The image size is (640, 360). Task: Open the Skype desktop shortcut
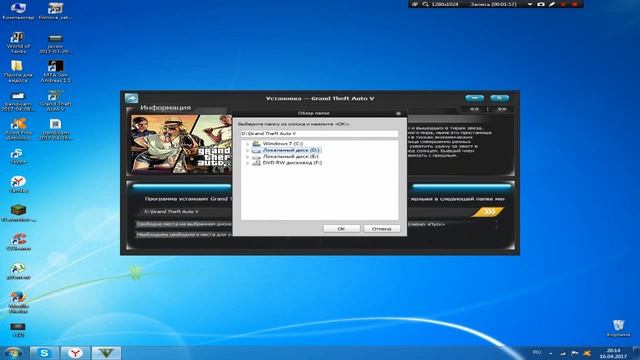[17, 156]
